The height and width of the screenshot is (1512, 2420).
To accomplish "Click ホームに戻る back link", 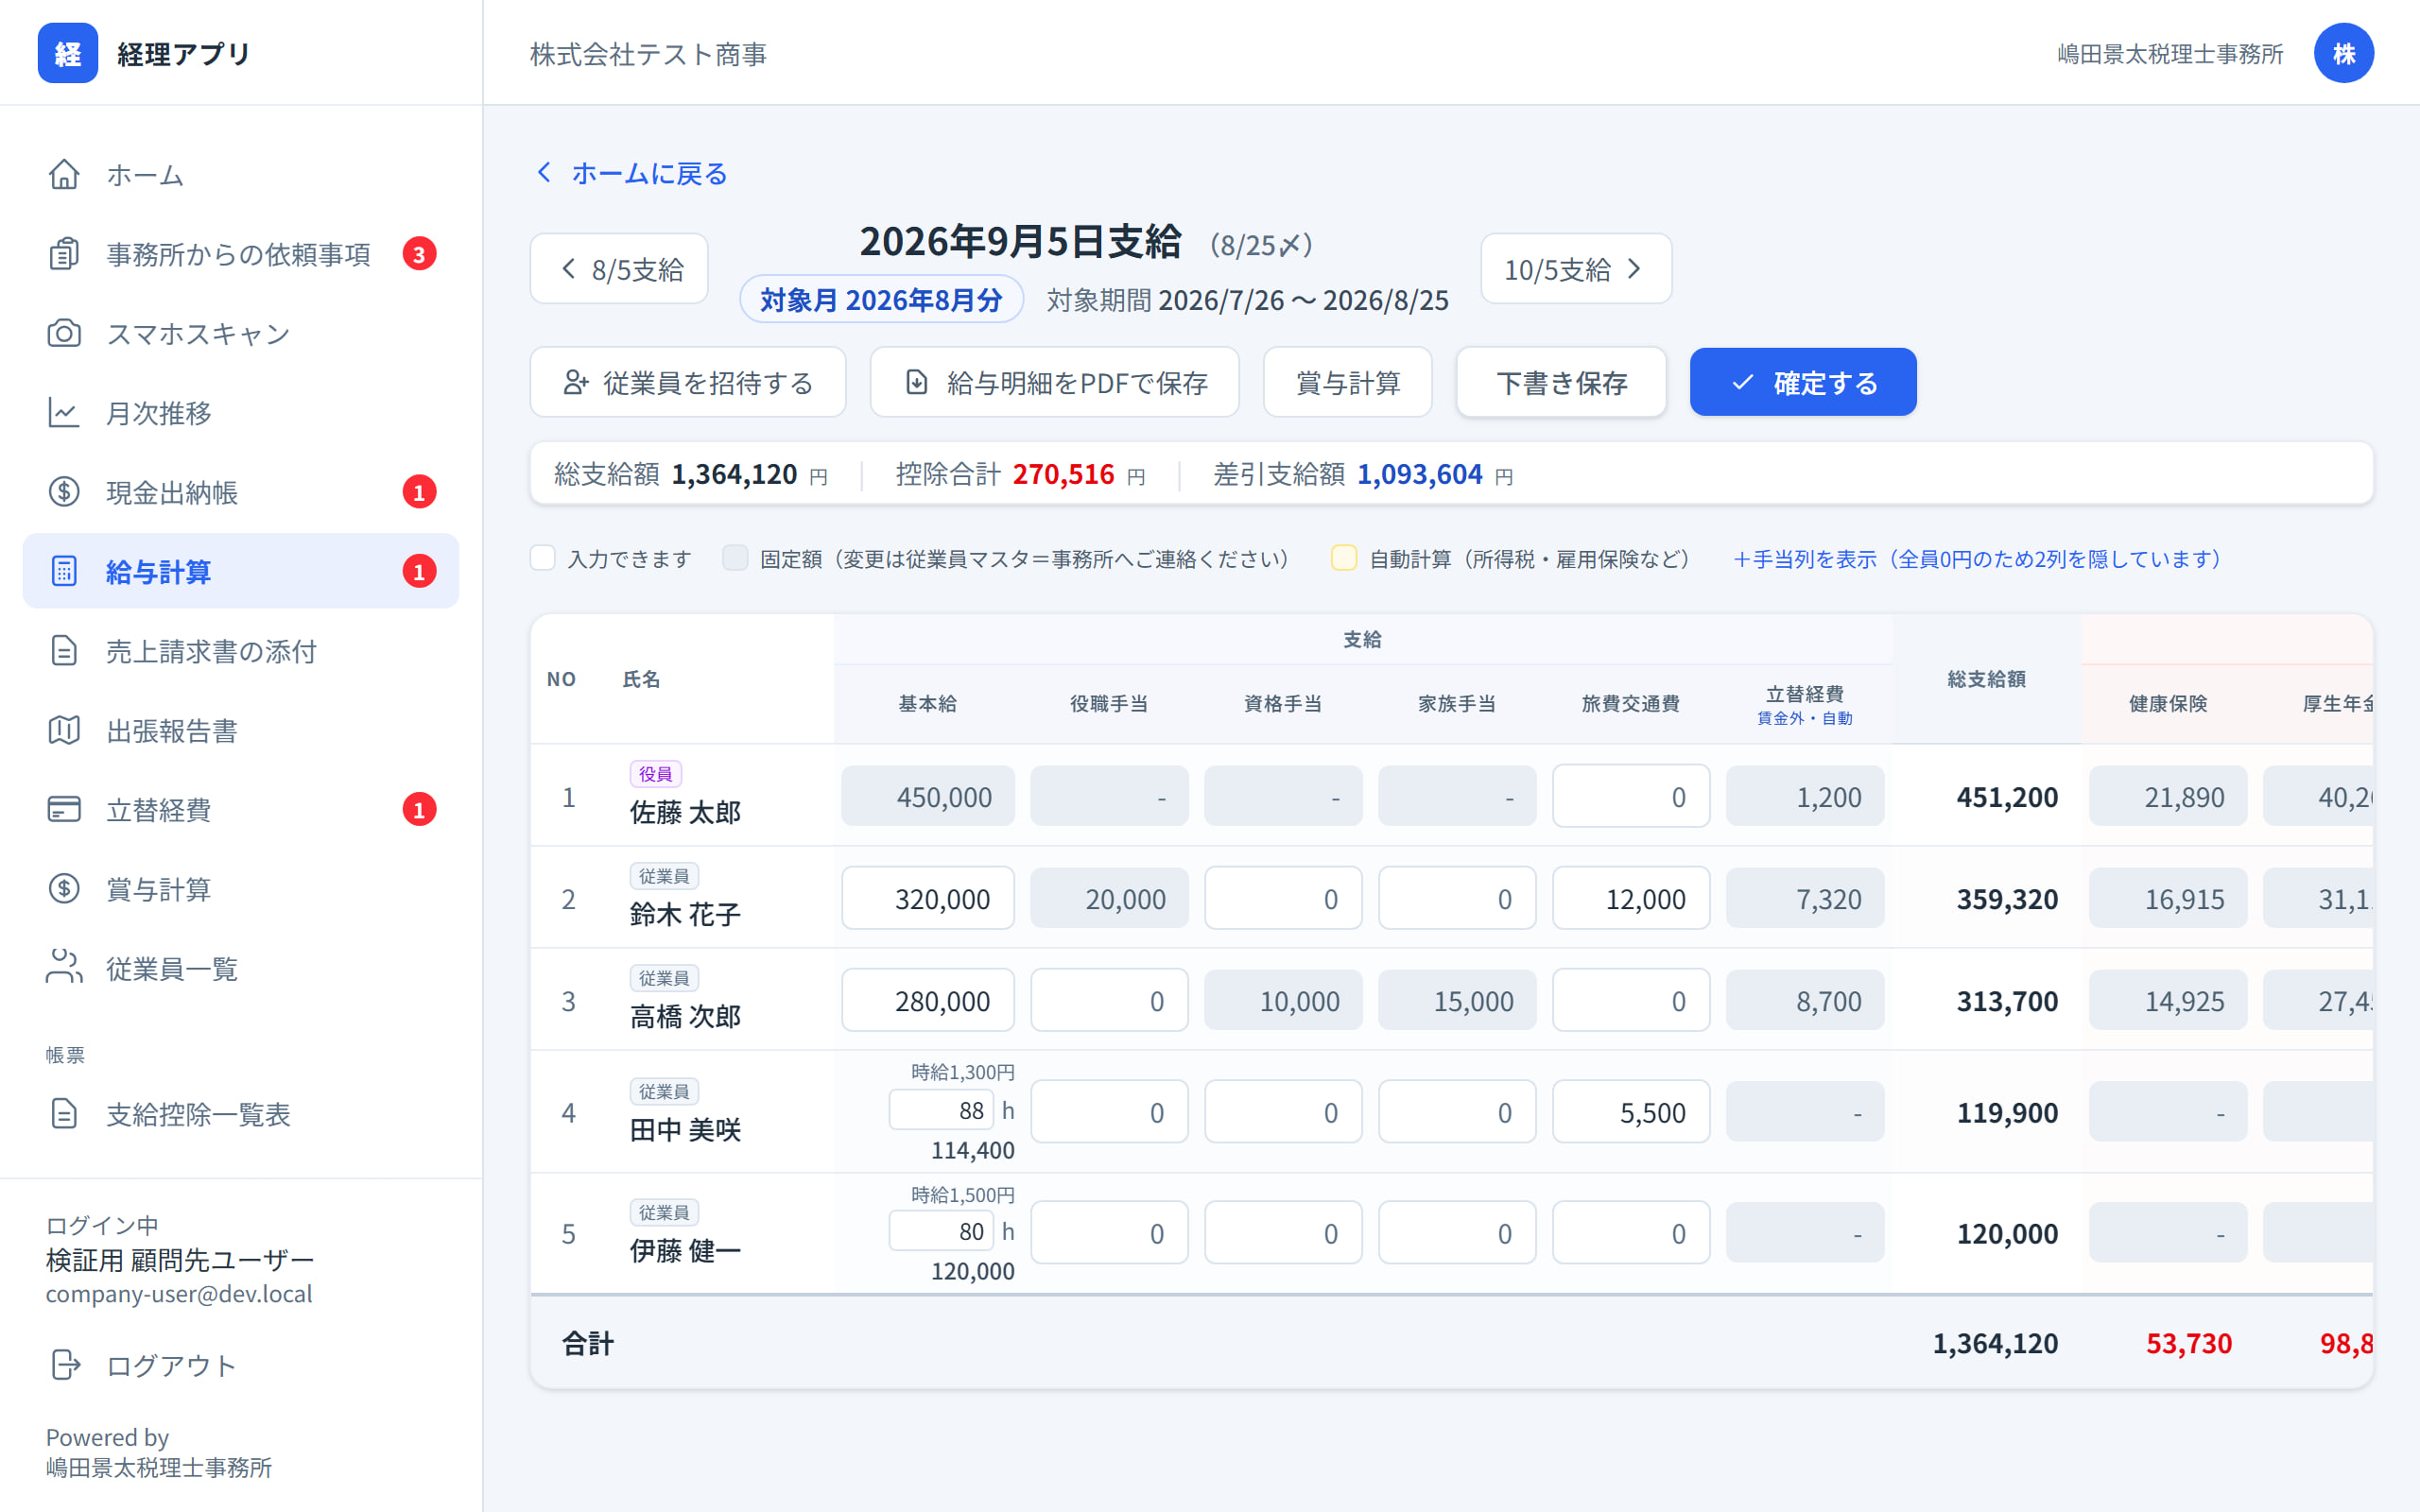I will (633, 173).
